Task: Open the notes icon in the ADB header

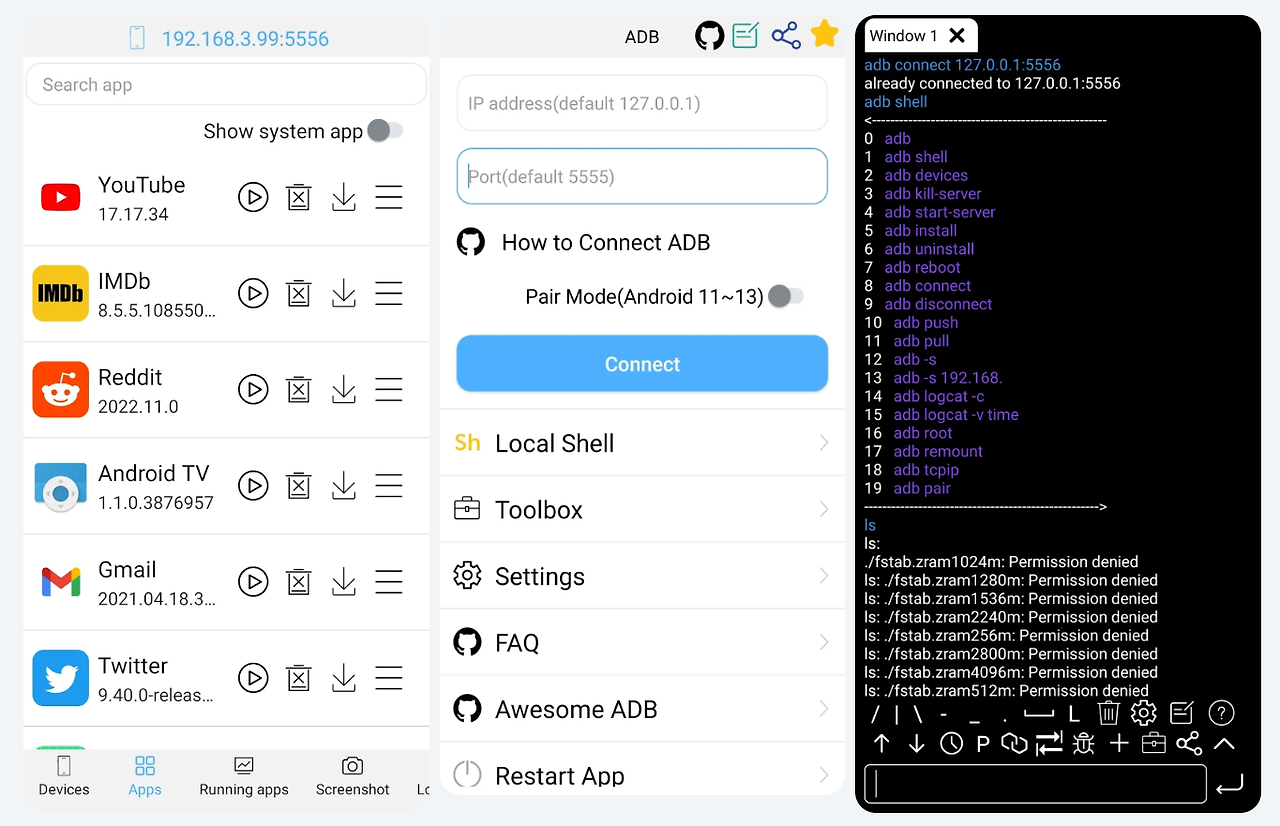Action: tap(746, 36)
